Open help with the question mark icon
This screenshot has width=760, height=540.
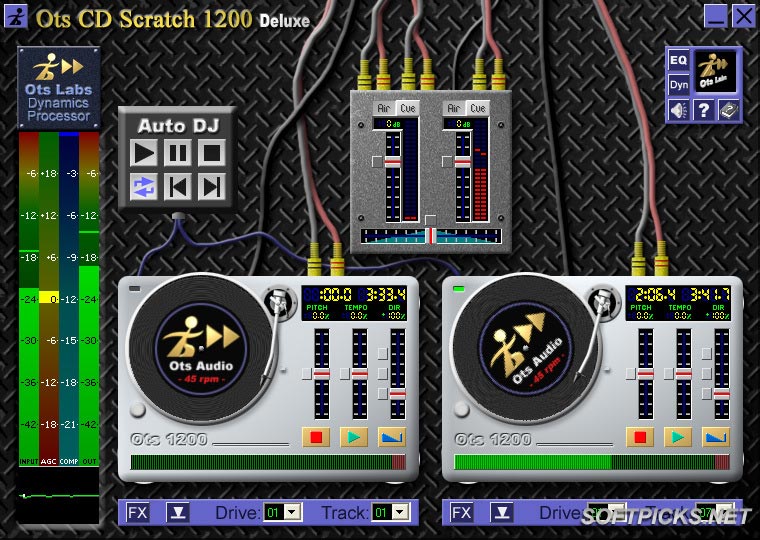tap(704, 110)
